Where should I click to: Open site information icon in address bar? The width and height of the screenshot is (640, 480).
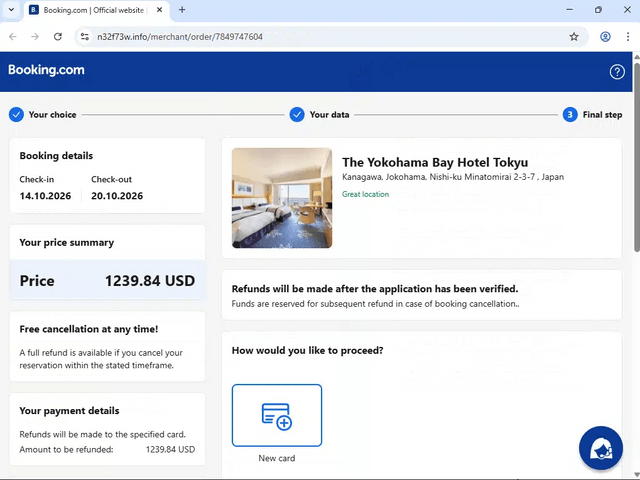click(x=84, y=37)
